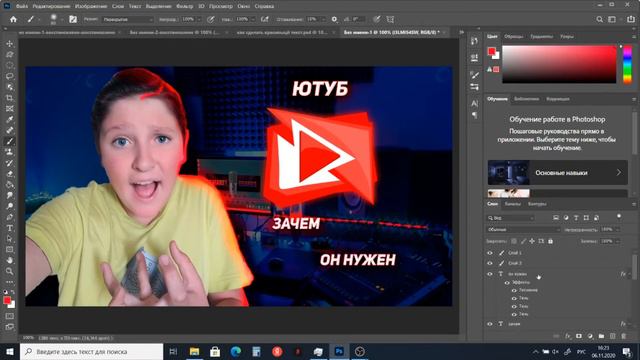Screen dimensions: 640x360
Task: Open the layer kind filter dropdown
Action: coord(510,218)
